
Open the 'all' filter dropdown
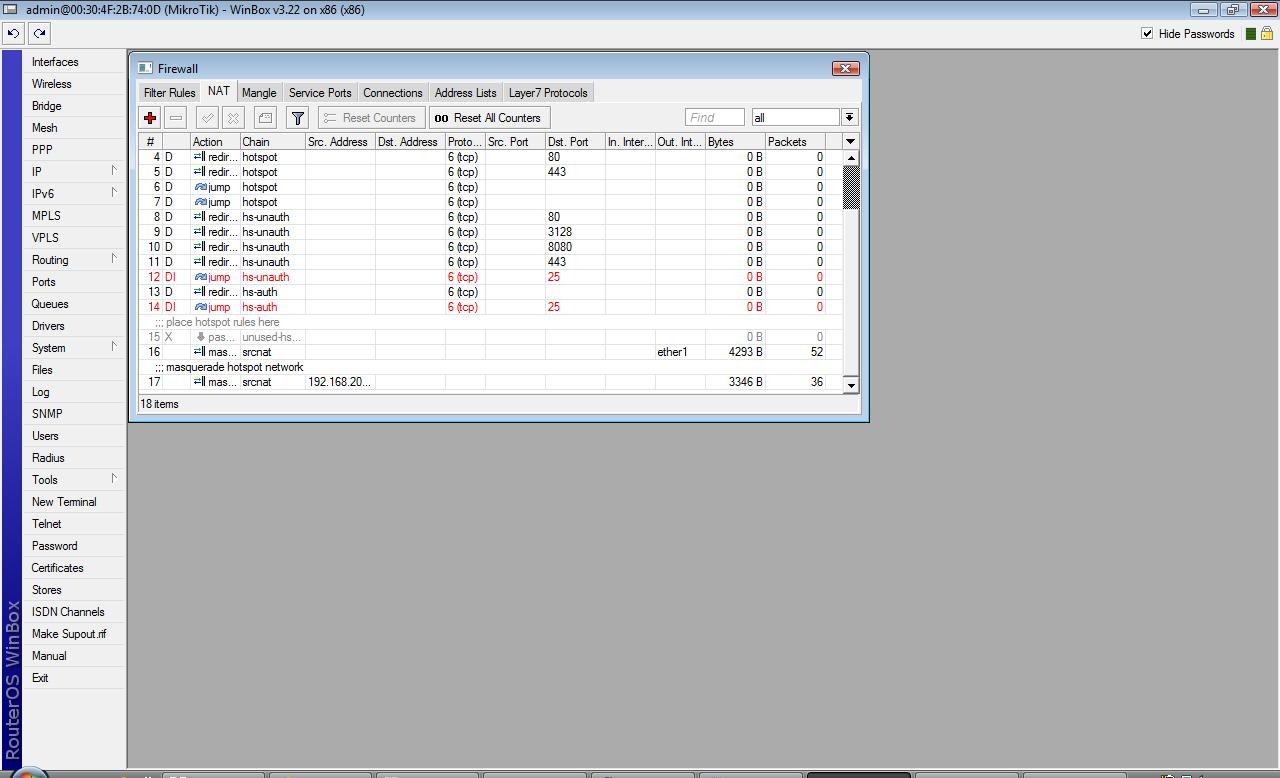pyautogui.click(x=849, y=118)
